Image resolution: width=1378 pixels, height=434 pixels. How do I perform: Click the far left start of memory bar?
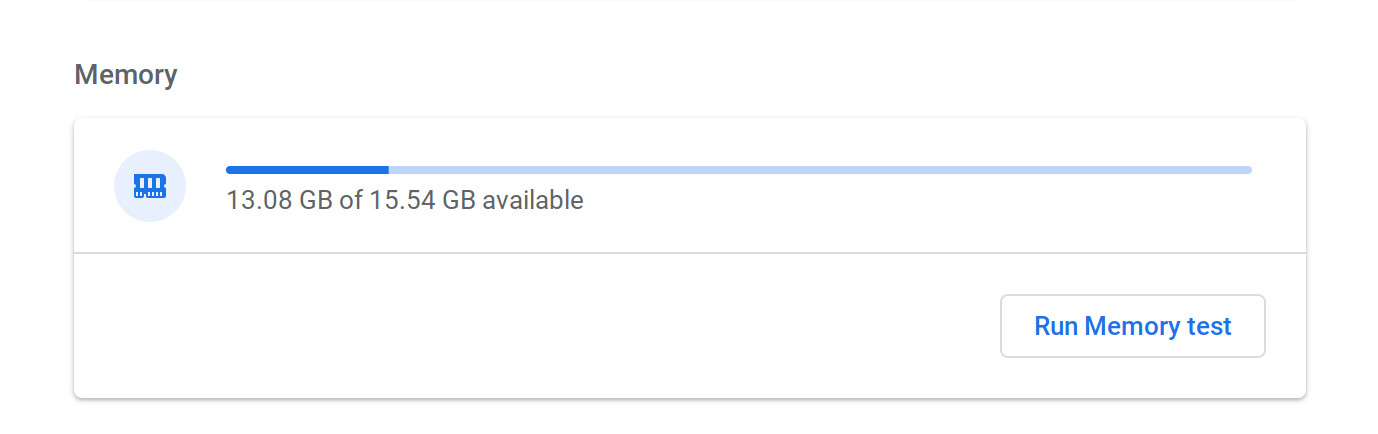[x=229, y=170]
